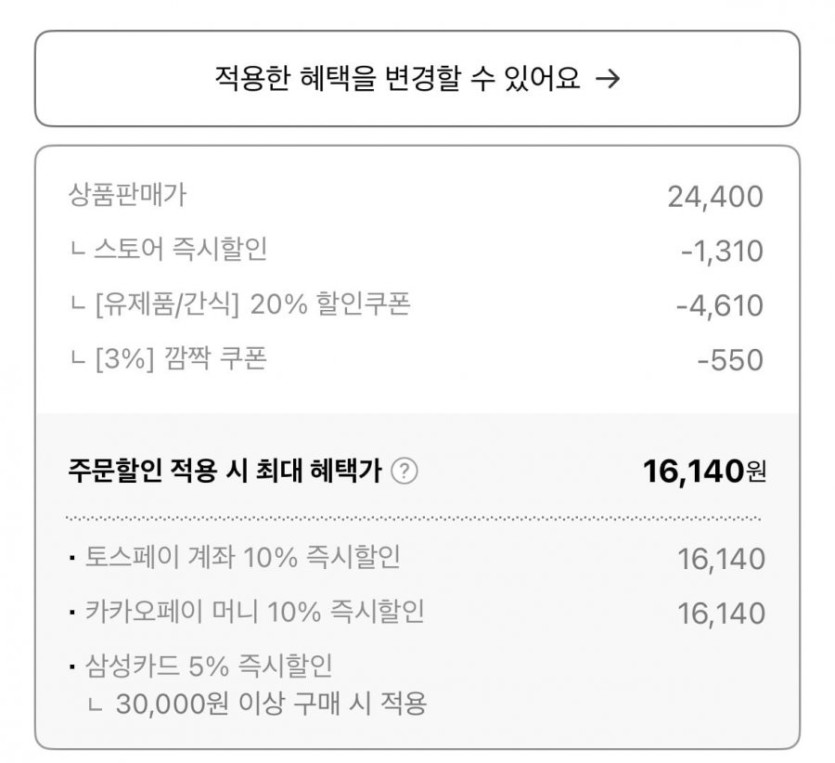Choose 토스페이 계좌 10% 즉시할인 option

(x=240, y=557)
